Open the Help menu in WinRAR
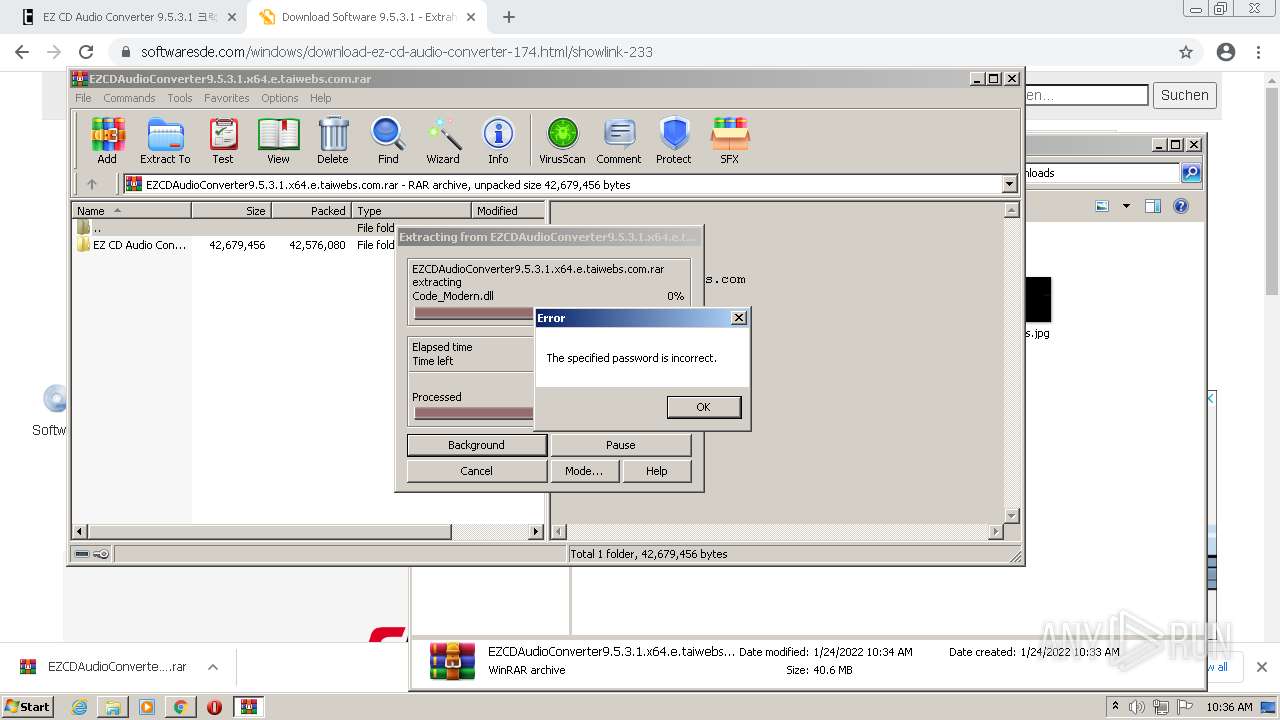Viewport: 1280px width, 720px height. (x=321, y=98)
